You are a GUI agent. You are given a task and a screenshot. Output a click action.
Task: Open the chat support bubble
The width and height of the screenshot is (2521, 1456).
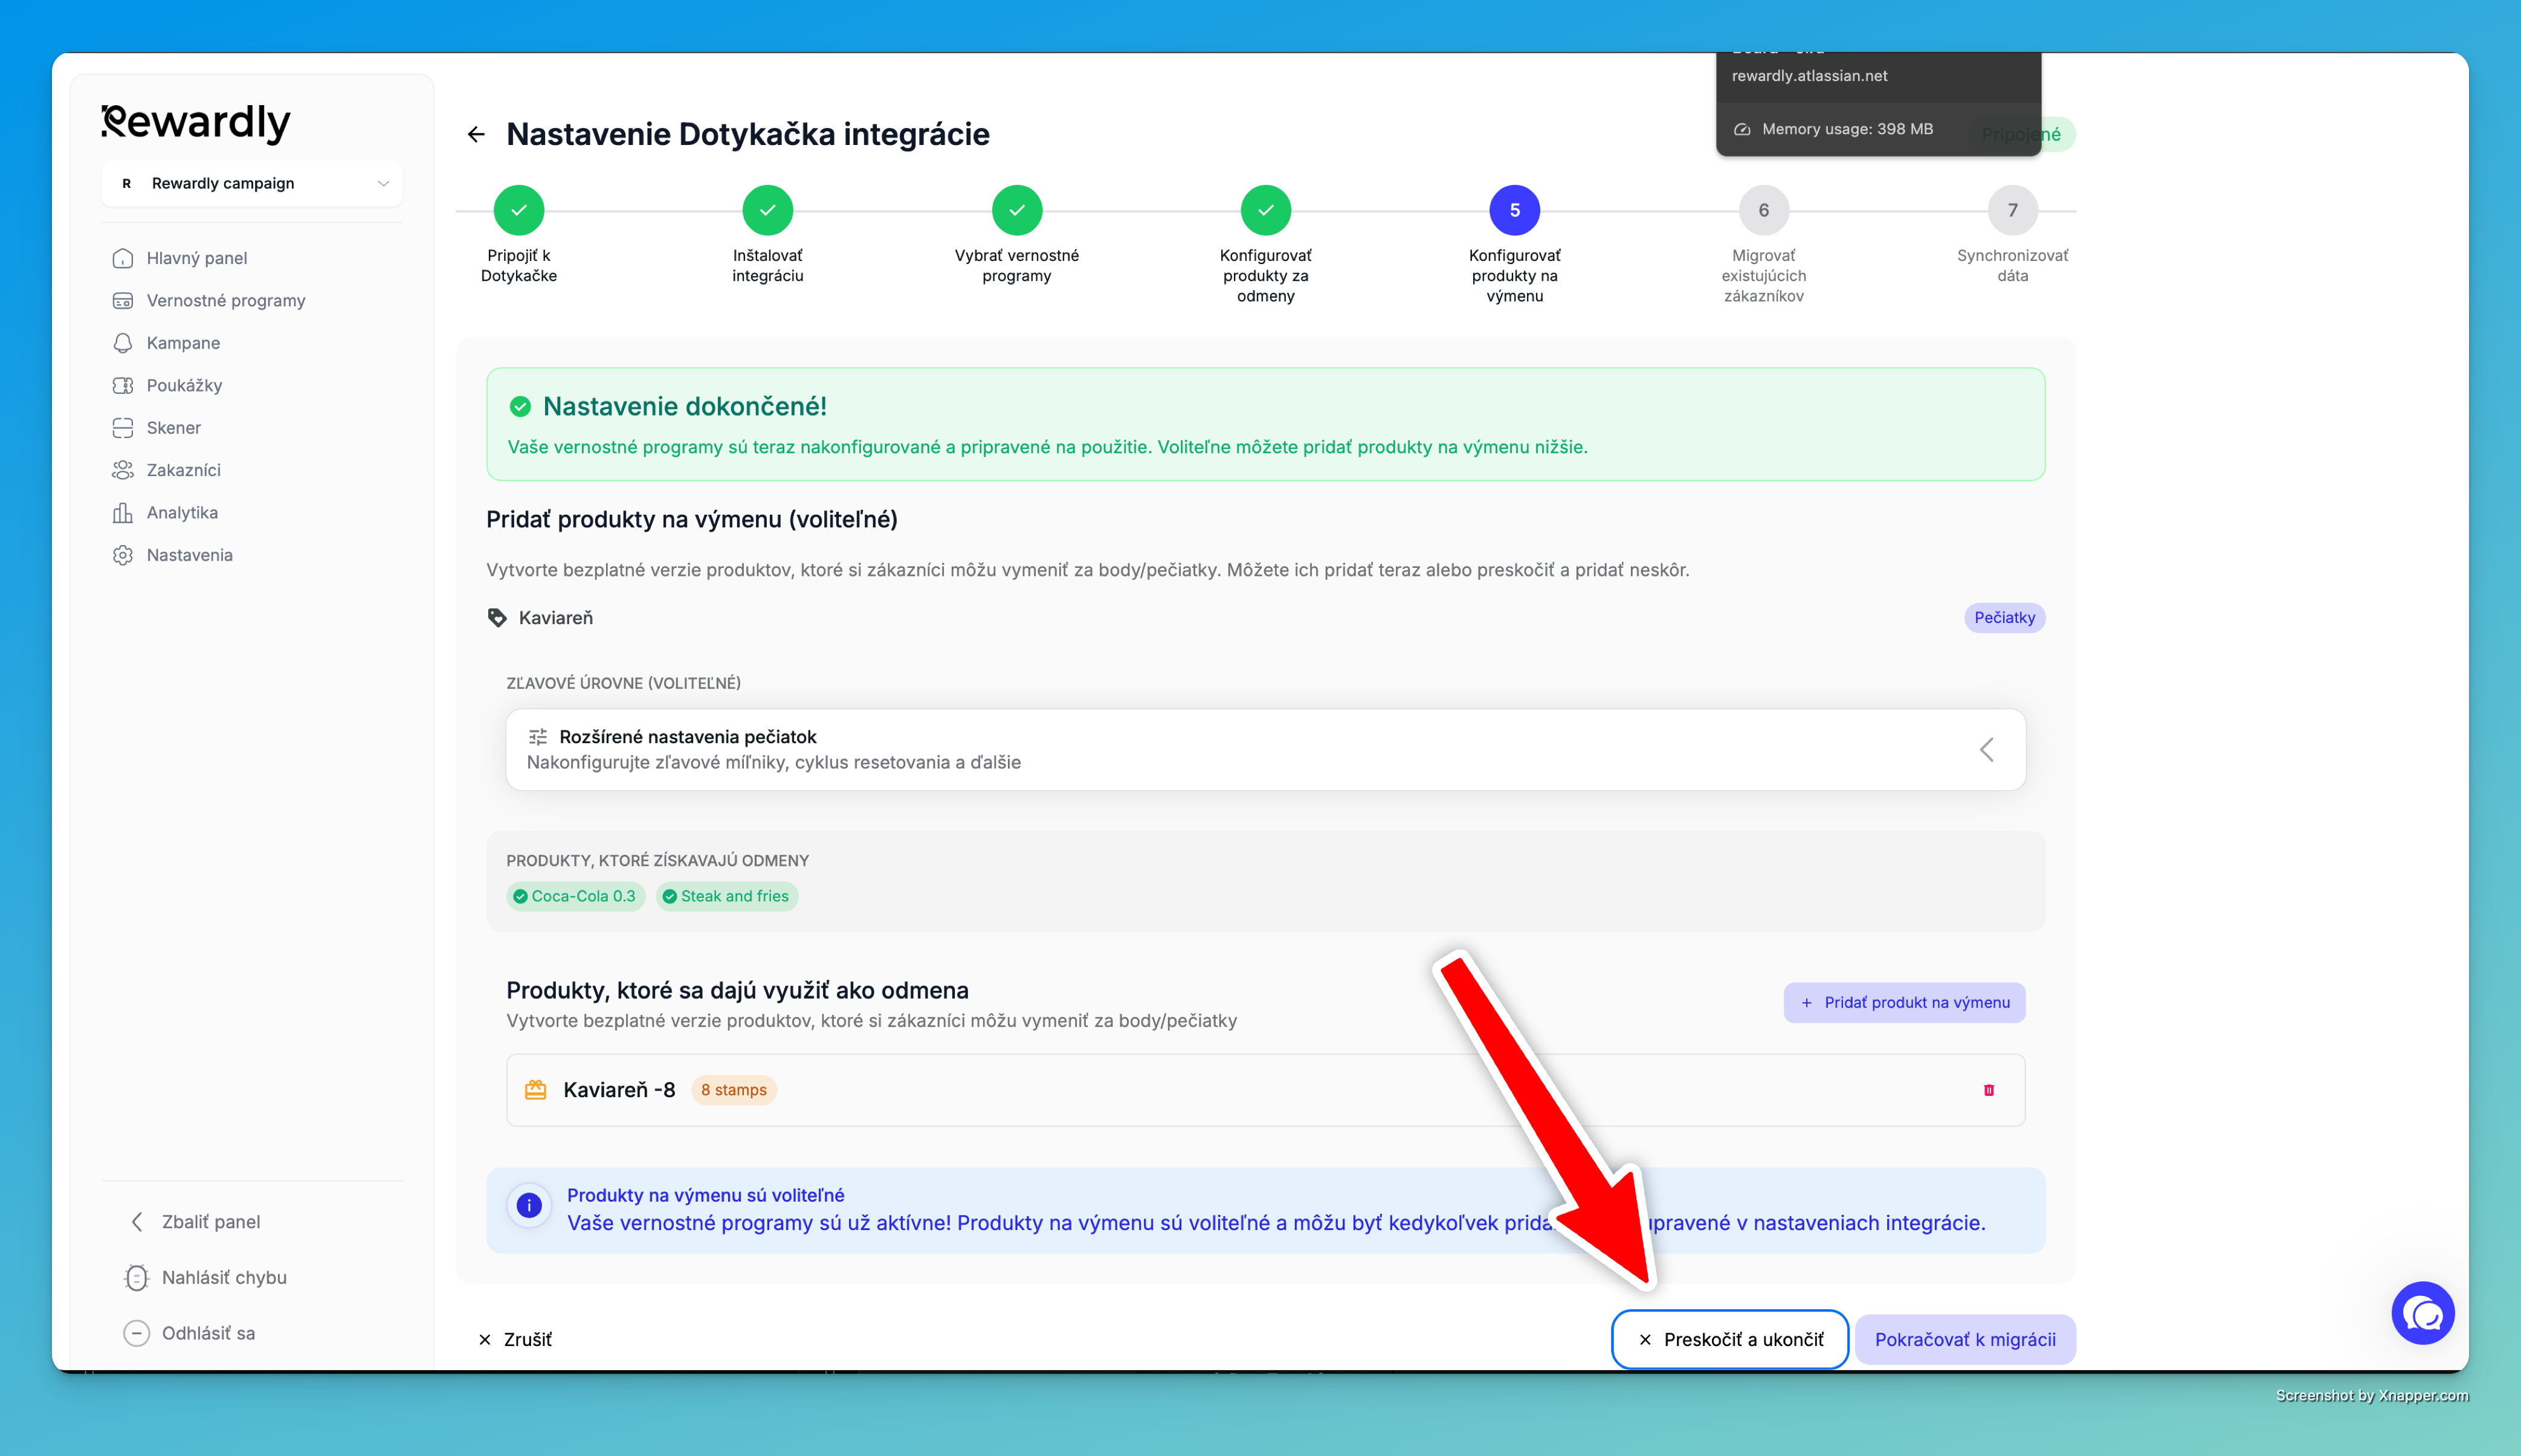tap(2422, 1313)
